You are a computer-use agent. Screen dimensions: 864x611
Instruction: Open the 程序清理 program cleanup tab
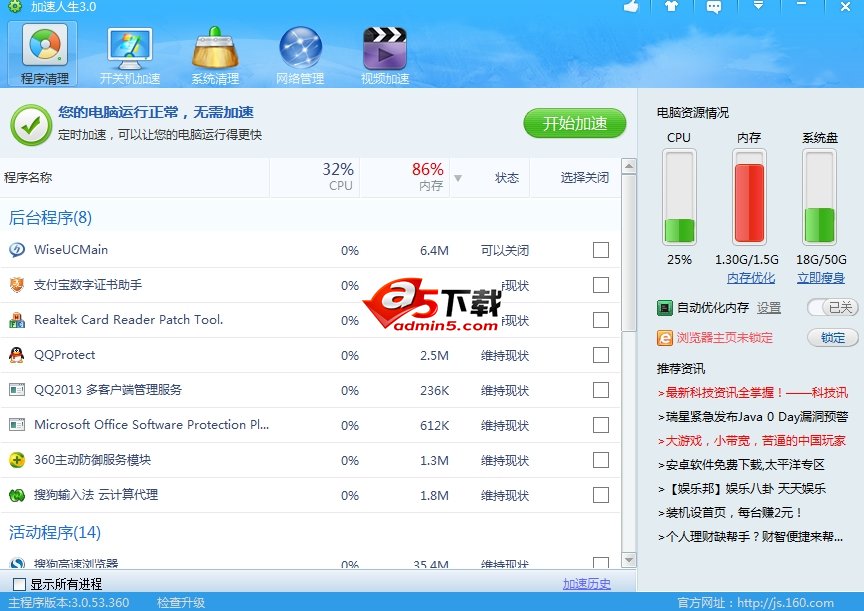44,54
